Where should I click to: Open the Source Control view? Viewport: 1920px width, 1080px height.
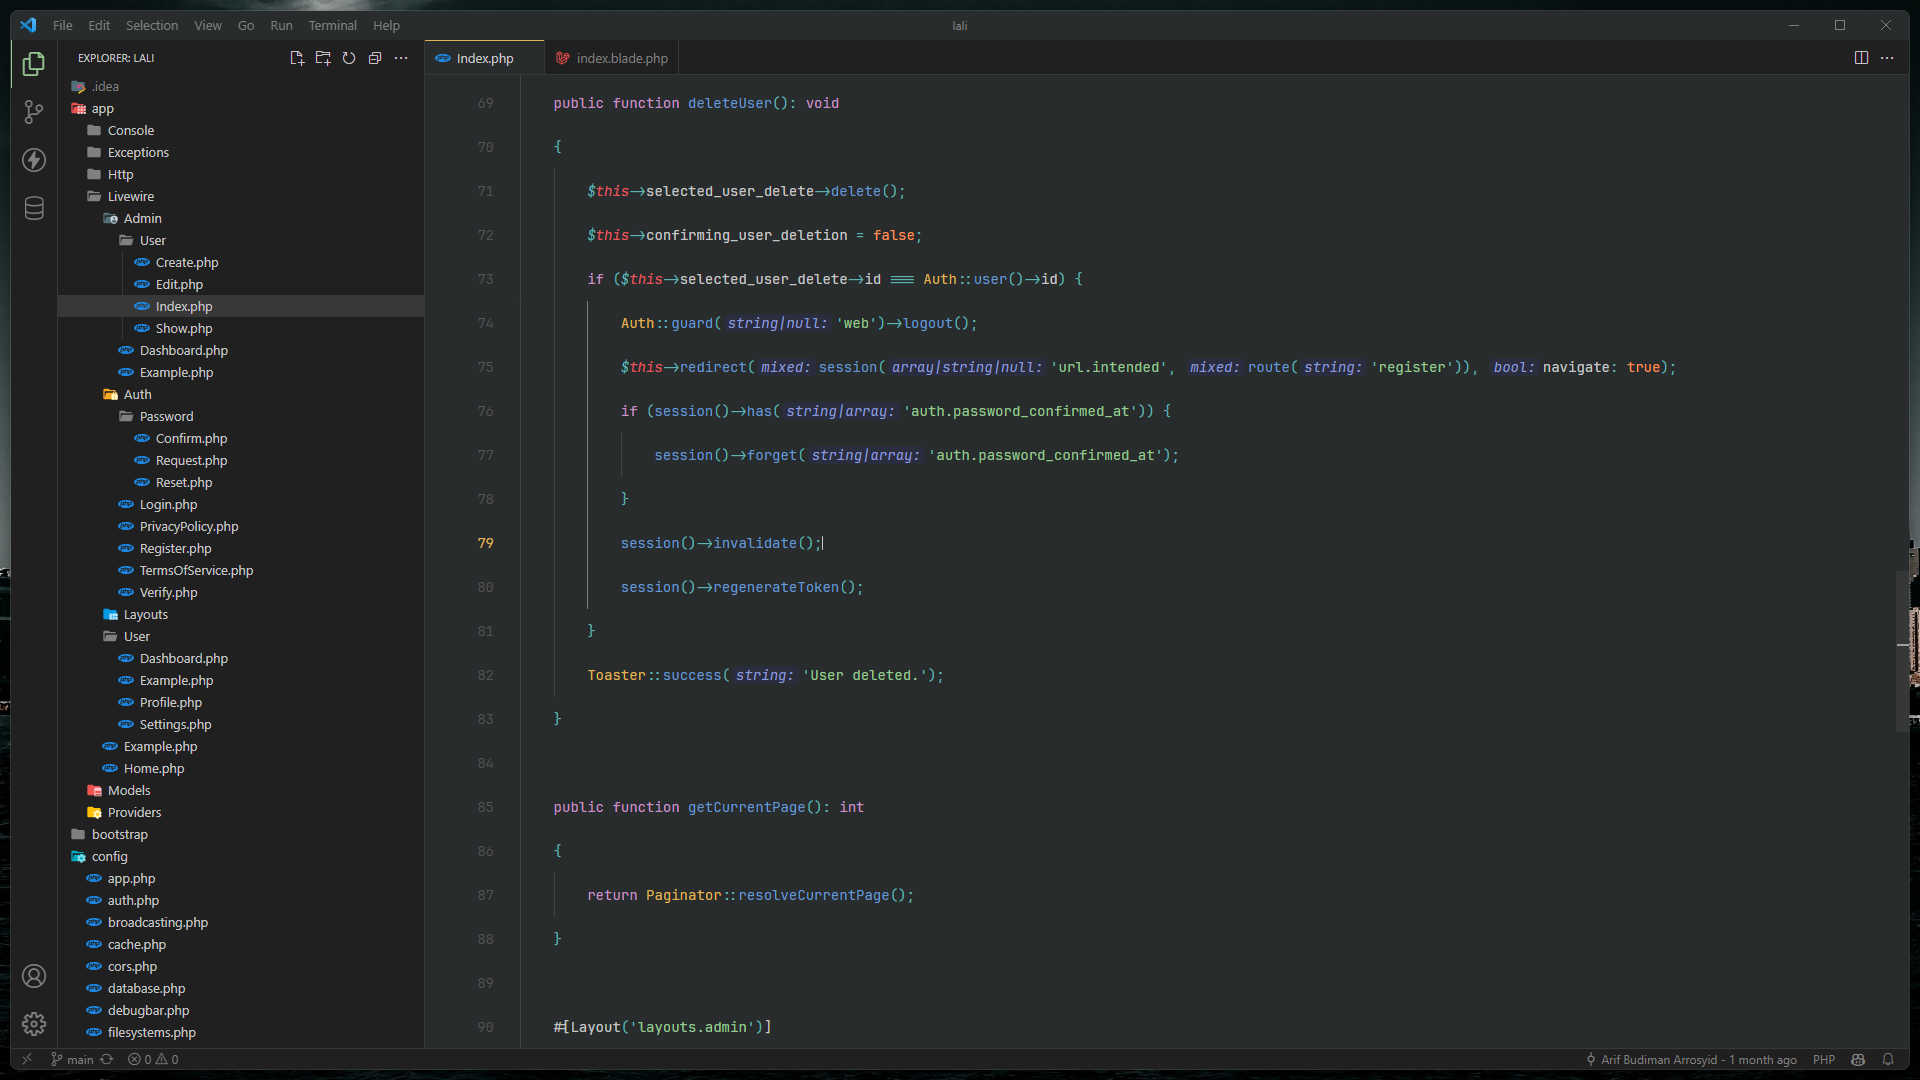(x=34, y=112)
